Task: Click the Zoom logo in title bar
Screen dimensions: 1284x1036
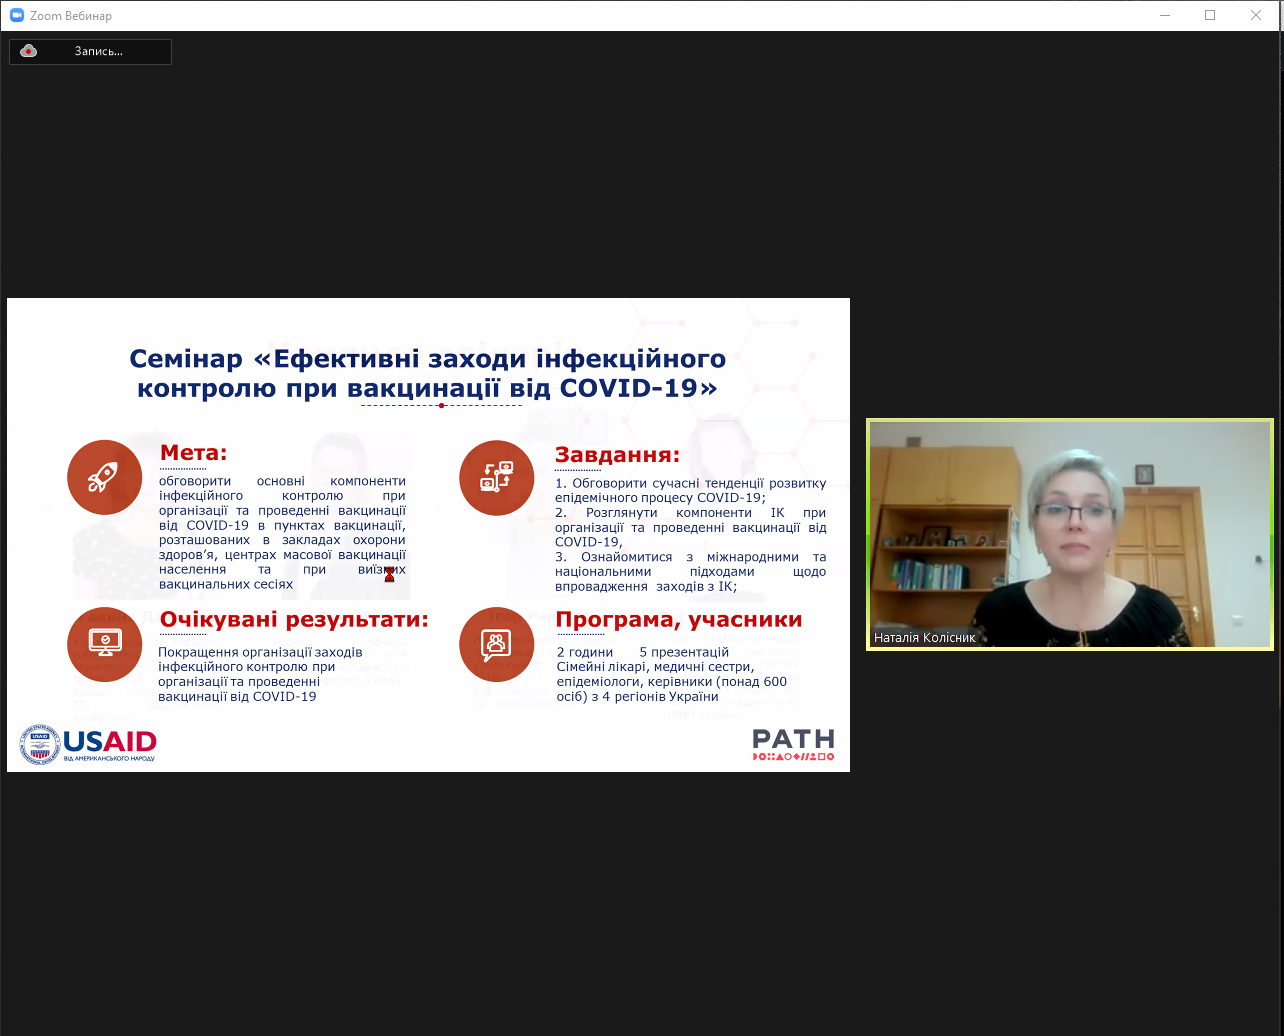Action: pos(16,16)
